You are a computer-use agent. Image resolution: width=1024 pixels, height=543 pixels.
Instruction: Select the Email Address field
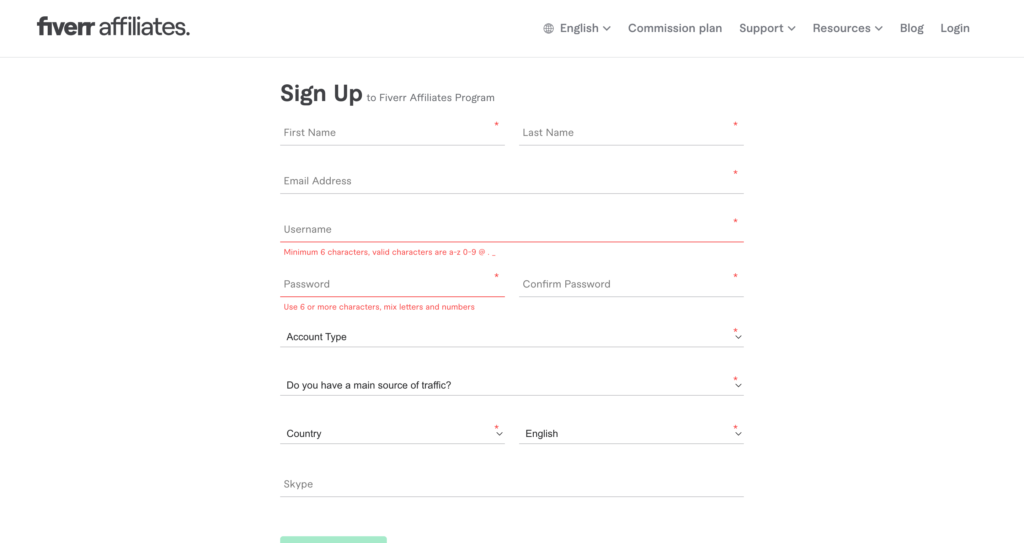(x=512, y=181)
